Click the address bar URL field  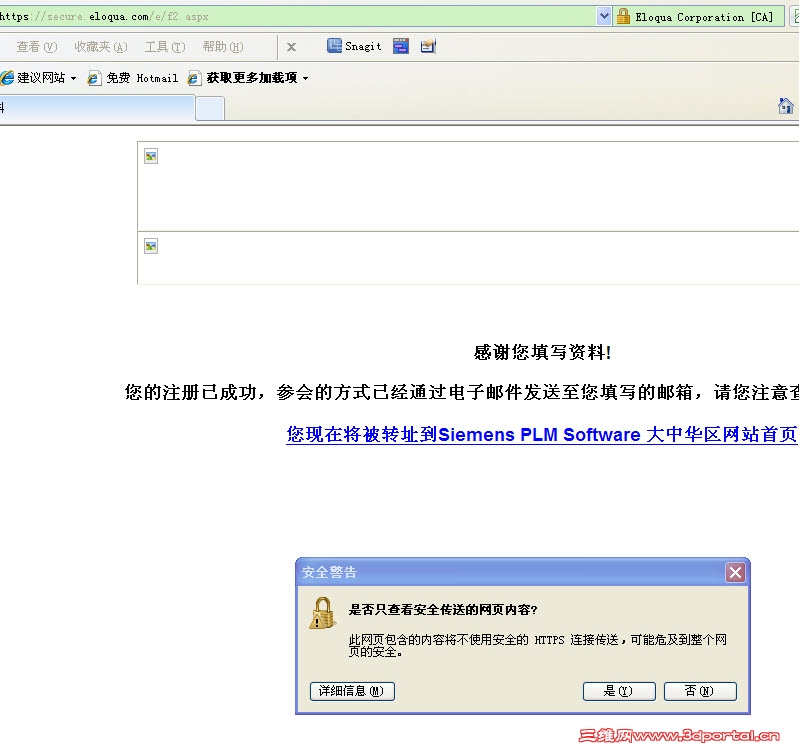[x=296, y=16]
